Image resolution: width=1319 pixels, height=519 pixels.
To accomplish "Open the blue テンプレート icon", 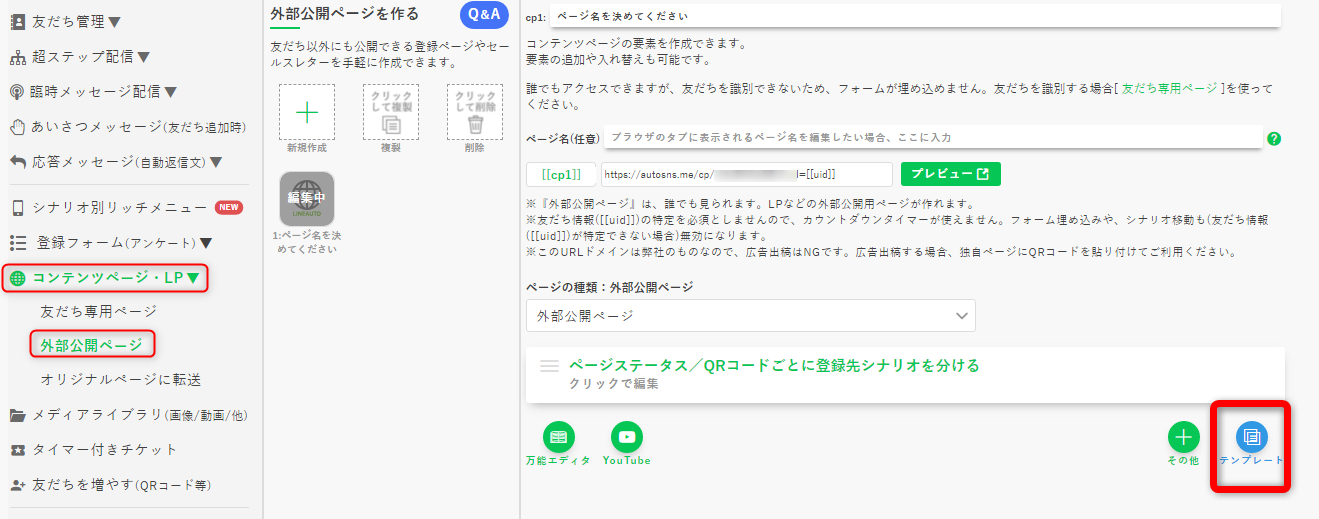I will tap(1251, 437).
